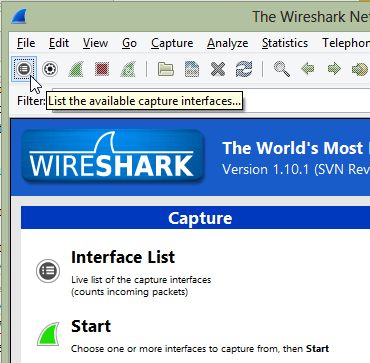Click the Wireshark logo banner
370x363 pixels.
(112, 156)
